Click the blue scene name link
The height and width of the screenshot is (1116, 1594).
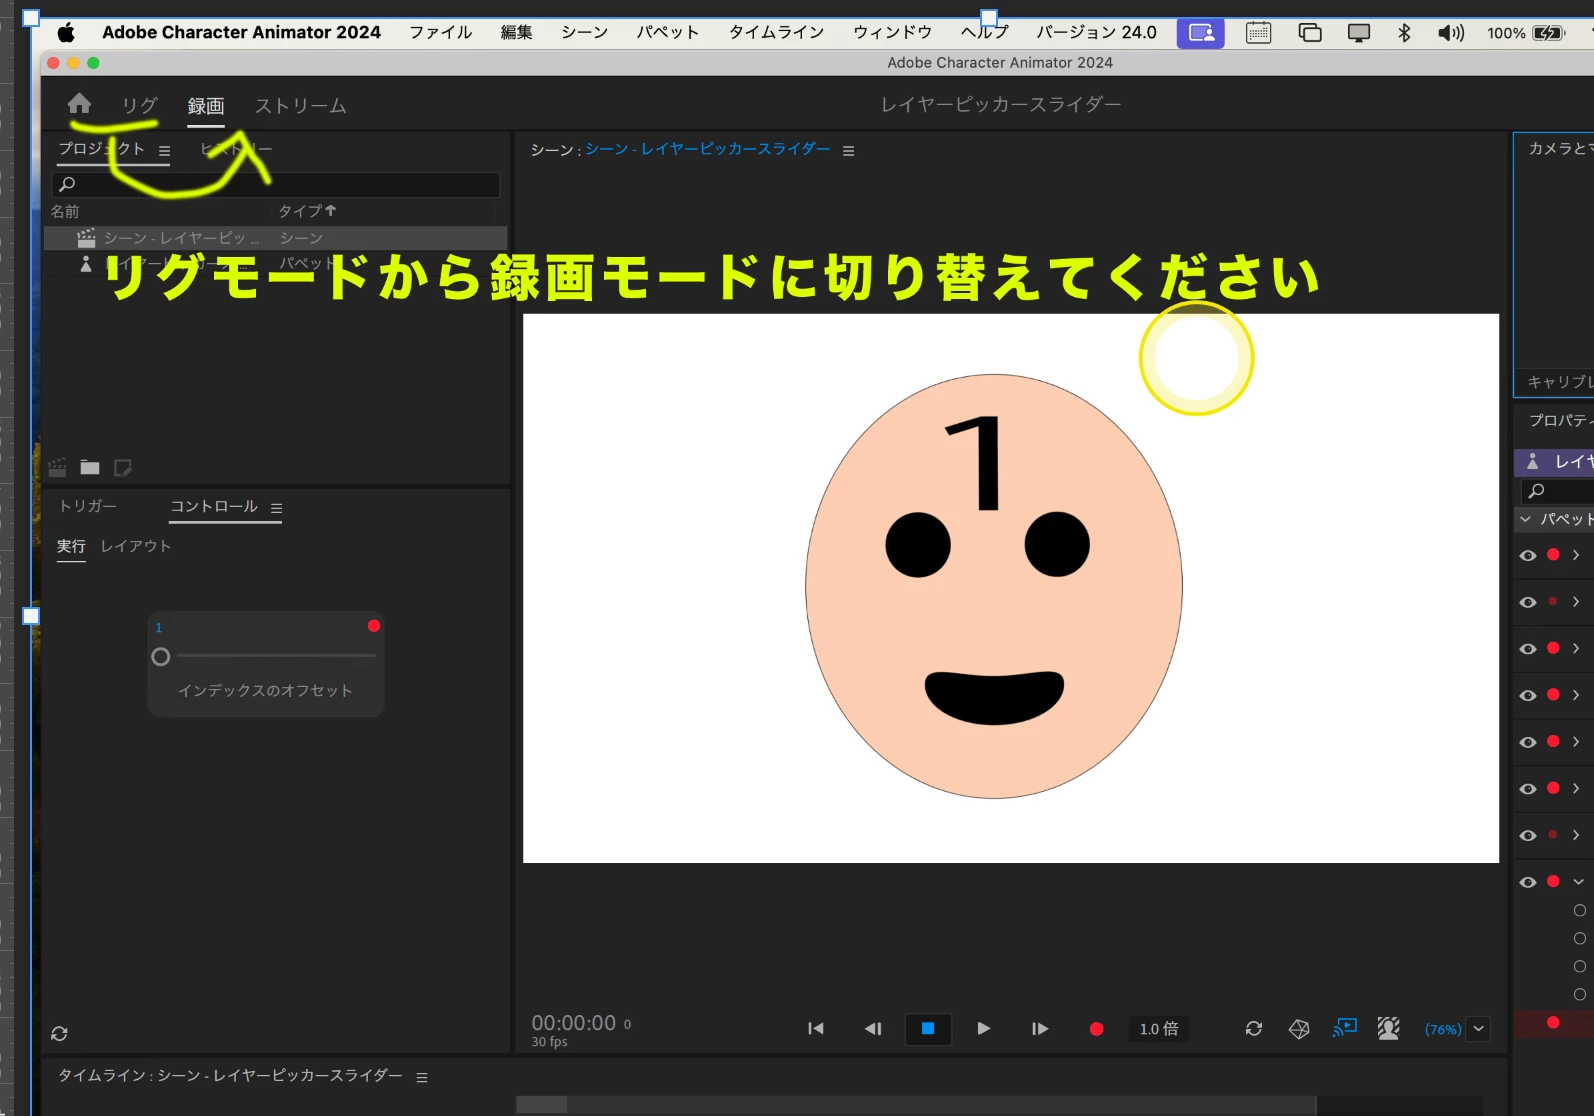click(708, 149)
